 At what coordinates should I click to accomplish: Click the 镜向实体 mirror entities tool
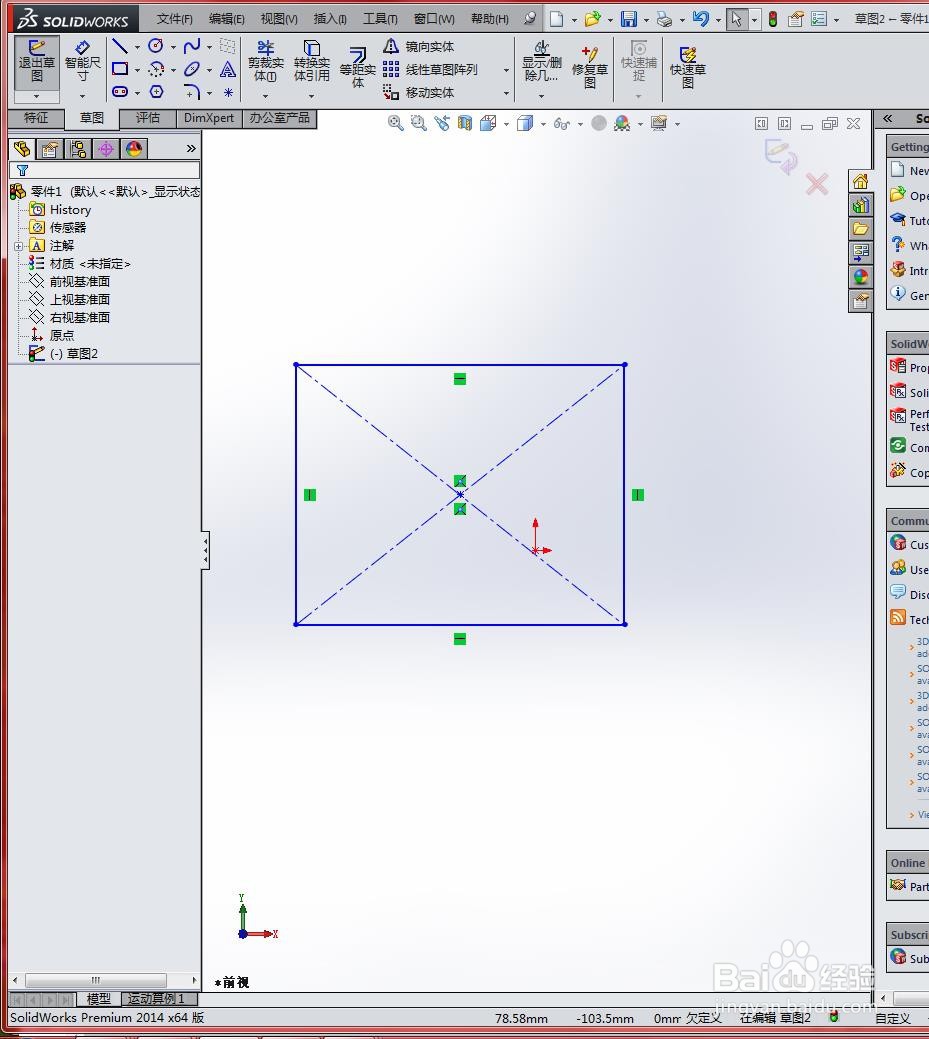point(419,46)
